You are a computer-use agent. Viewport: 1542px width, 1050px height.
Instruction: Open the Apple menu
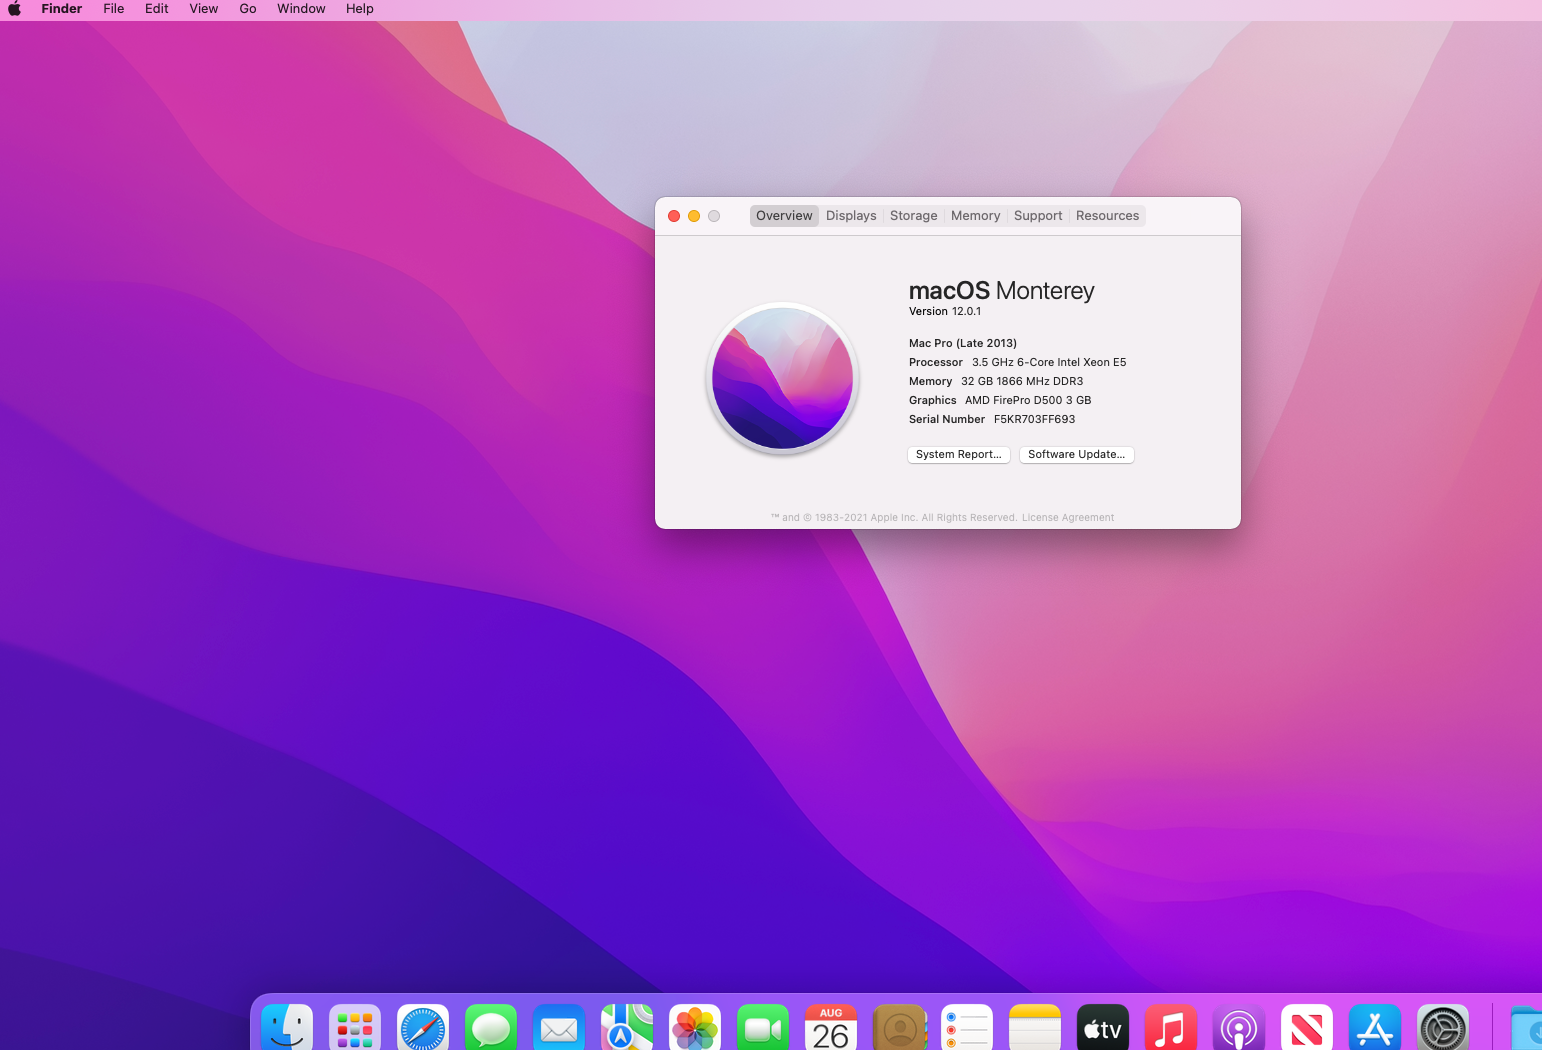[15, 9]
